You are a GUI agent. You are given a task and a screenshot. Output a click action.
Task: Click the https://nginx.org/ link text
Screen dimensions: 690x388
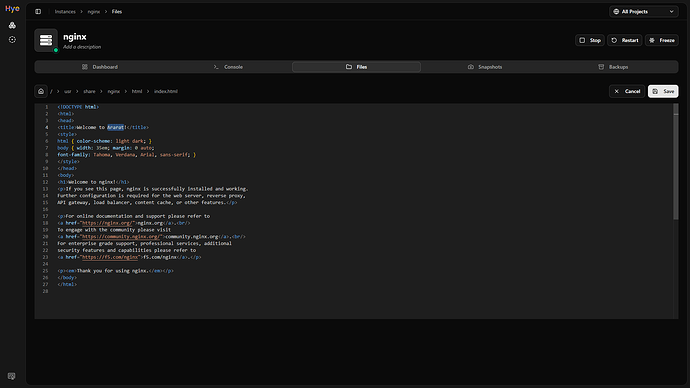[107, 223]
